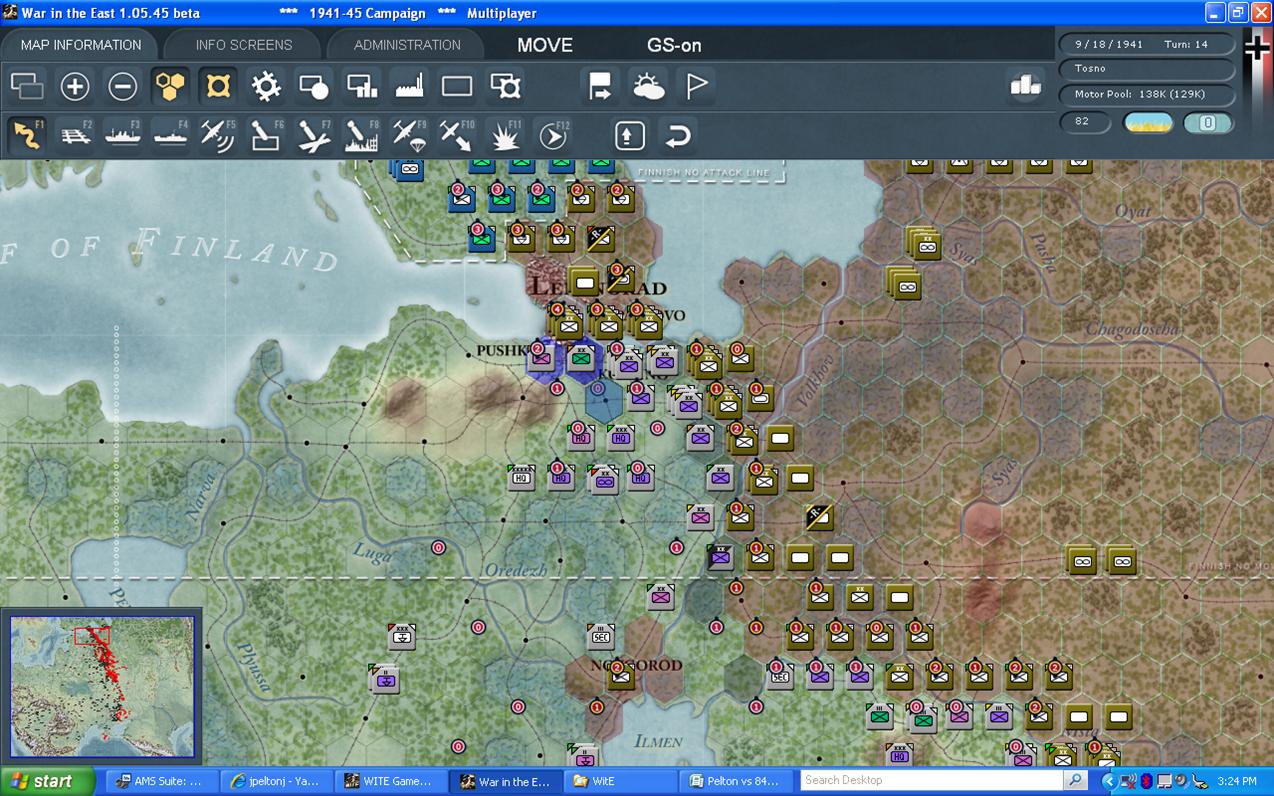
Task: Click the GS-on status label
Action: click(674, 45)
